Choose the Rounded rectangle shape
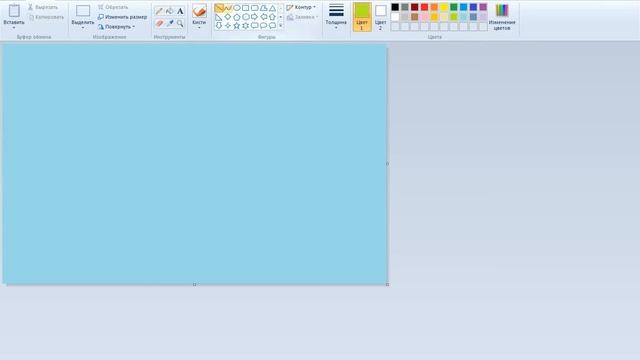The width and height of the screenshot is (640, 360). pyautogui.click(x=255, y=8)
